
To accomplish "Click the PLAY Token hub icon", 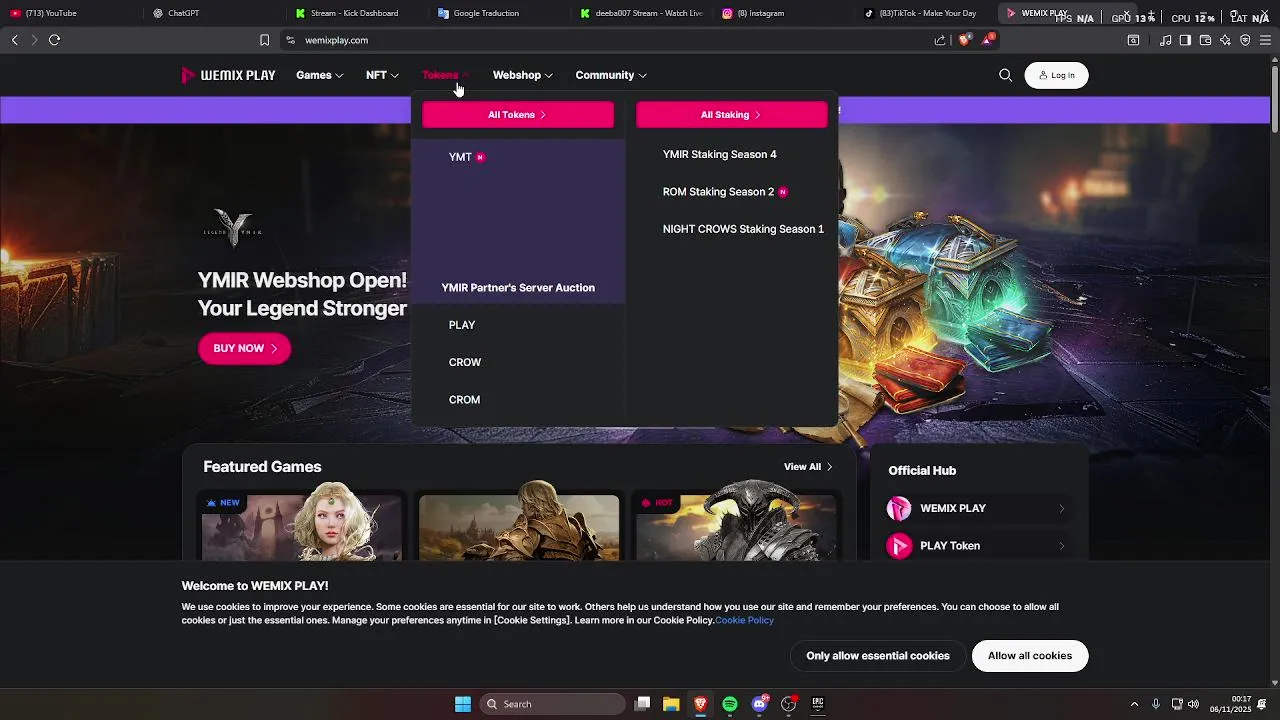I will point(899,546).
